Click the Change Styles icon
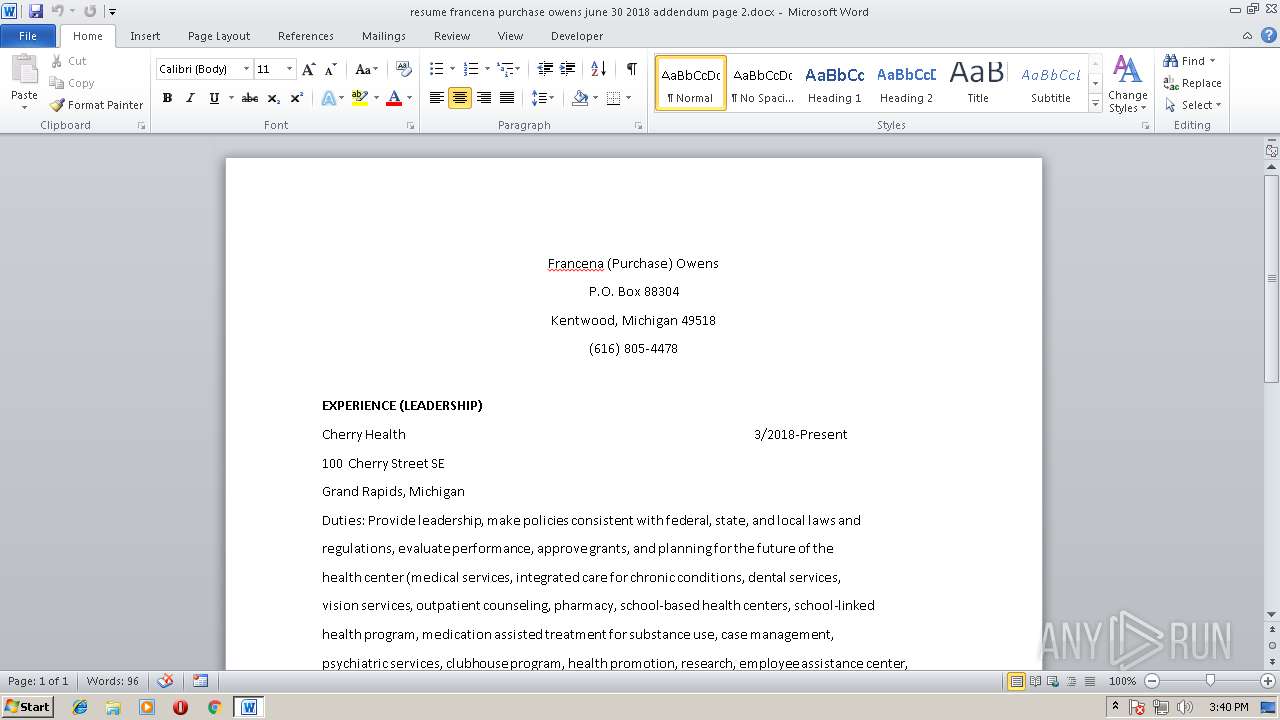This screenshot has height=720, width=1280. [1127, 84]
